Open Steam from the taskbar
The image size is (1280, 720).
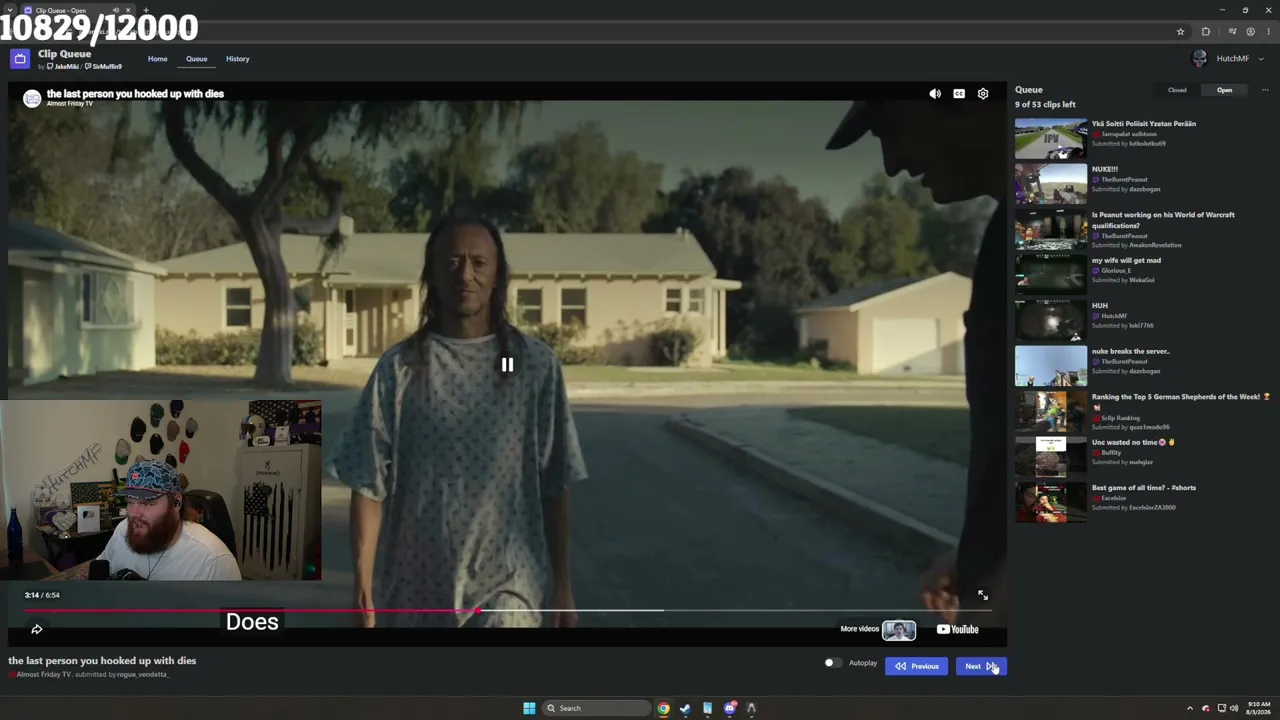[x=685, y=708]
